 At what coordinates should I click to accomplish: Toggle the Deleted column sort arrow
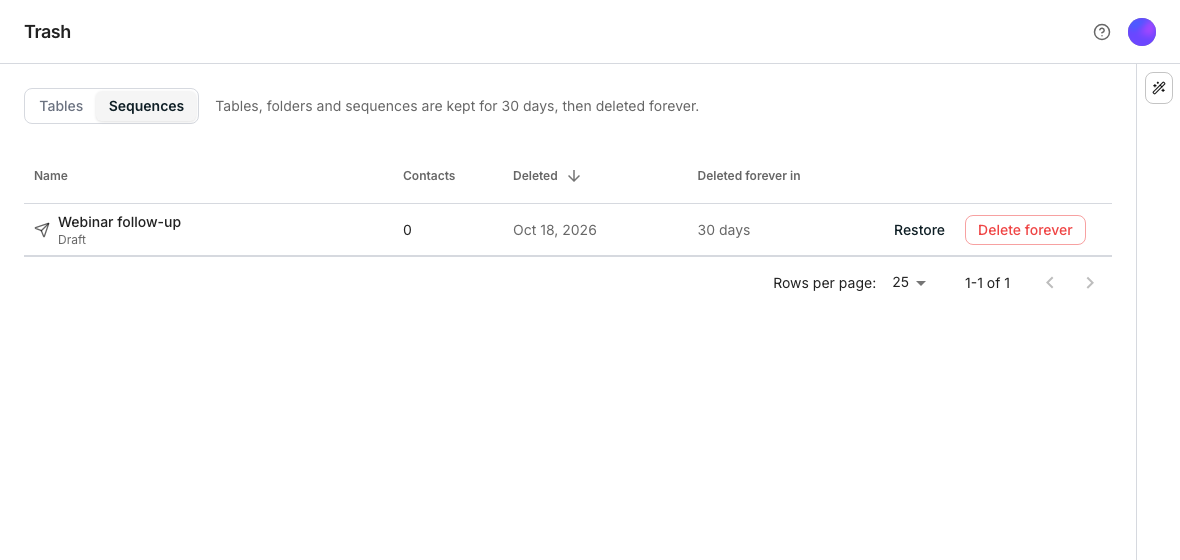click(x=574, y=175)
